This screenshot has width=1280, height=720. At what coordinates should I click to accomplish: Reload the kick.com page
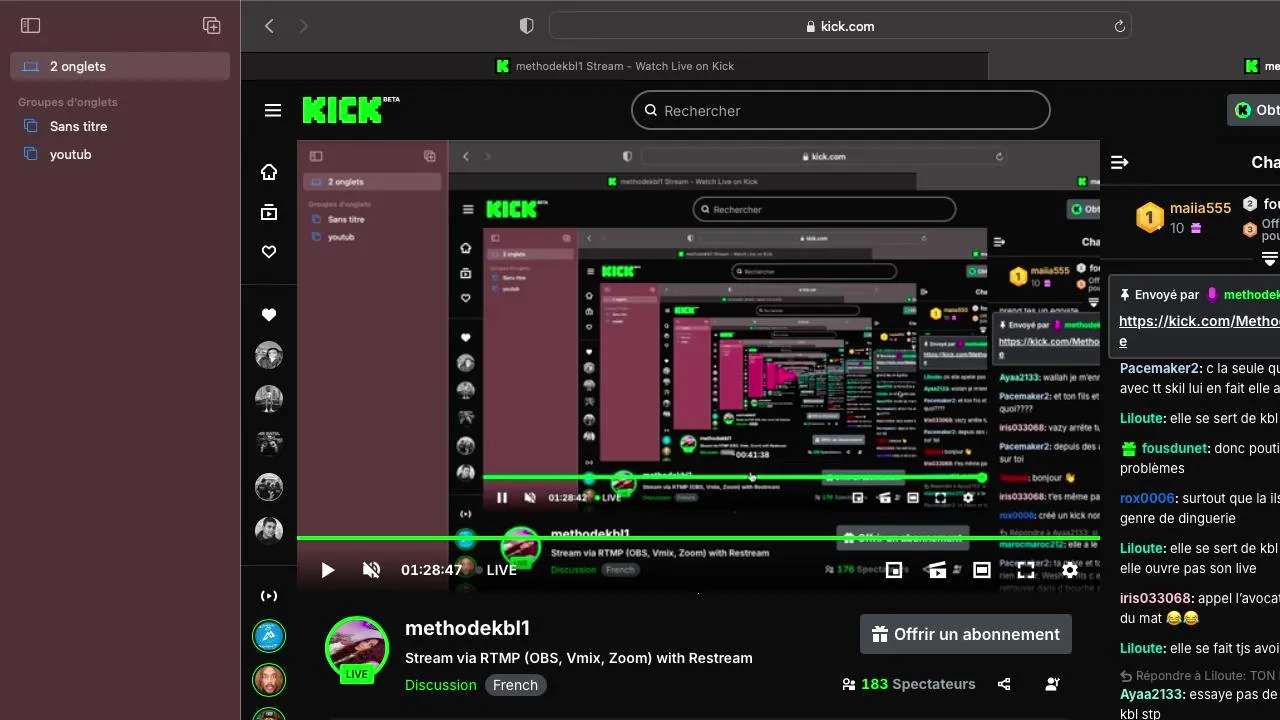pyautogui.click(x=1120, y=26)
